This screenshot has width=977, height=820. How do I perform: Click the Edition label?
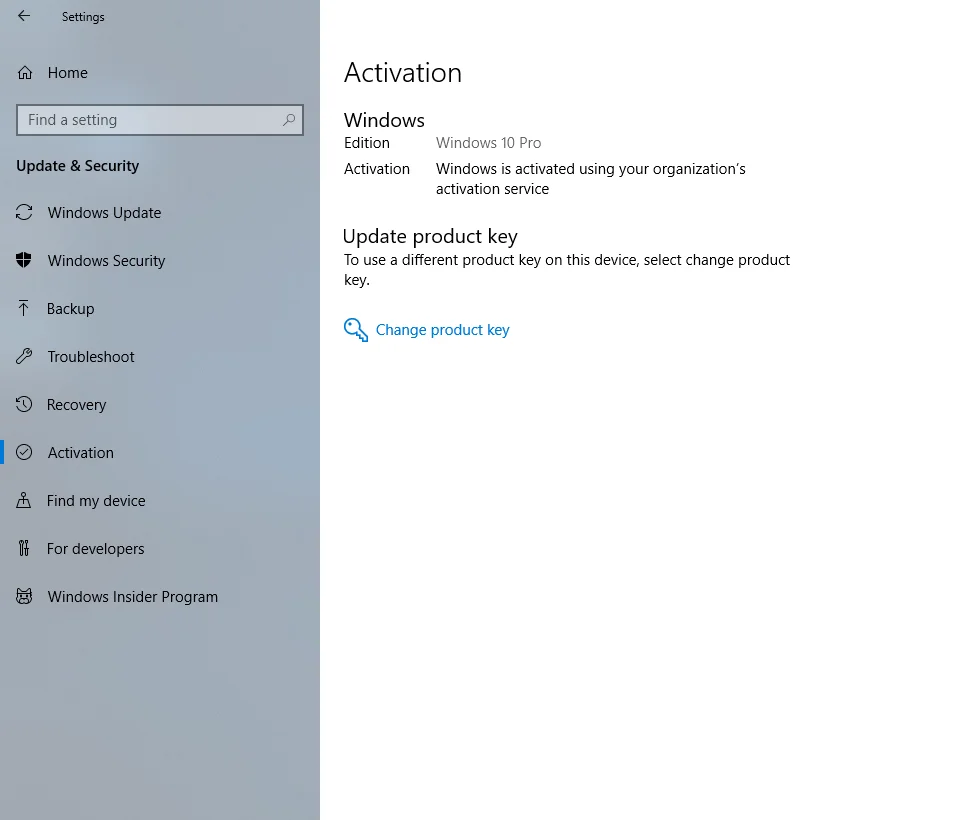tap(366, 143)
